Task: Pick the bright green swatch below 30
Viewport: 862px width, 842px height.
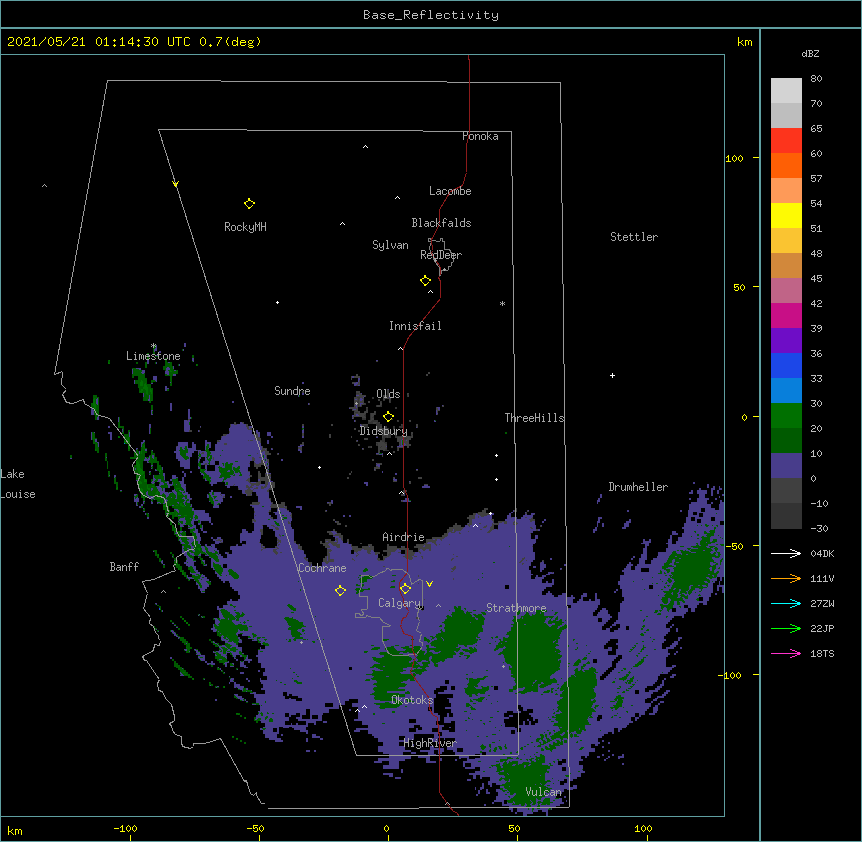Action: pyautogui.click(x=786, y=416)
